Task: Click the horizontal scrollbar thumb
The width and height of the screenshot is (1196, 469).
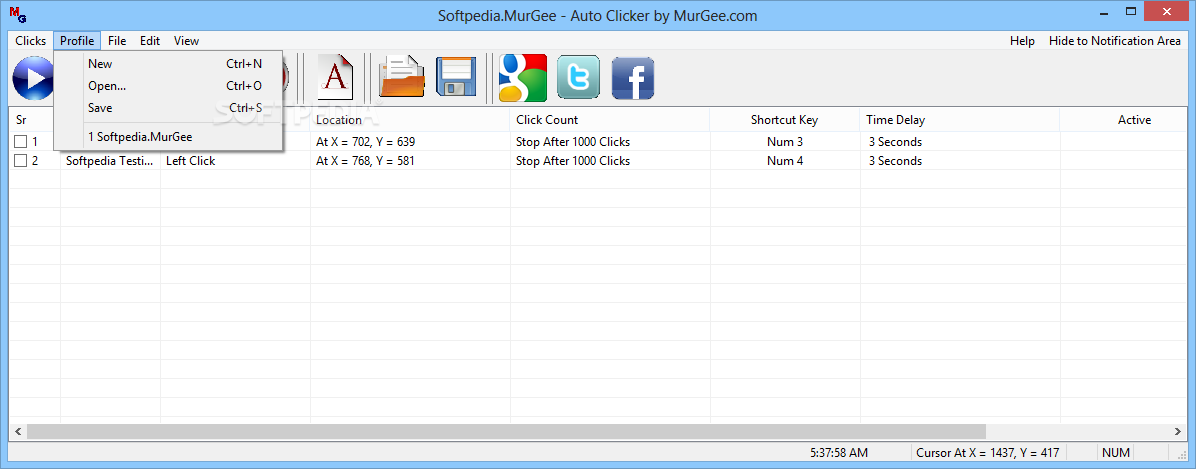Action: 506,432
